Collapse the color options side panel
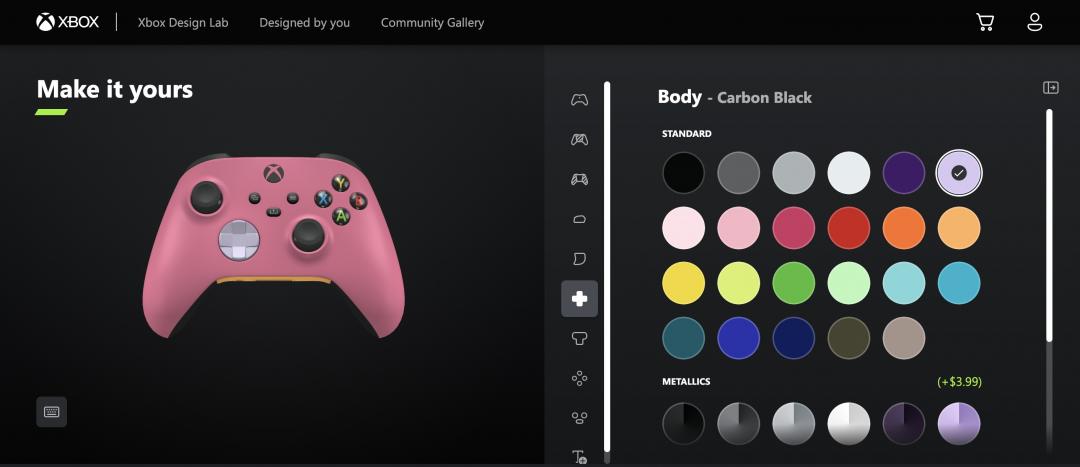The image size is (1080, 467). click(x=1050, y=87)
